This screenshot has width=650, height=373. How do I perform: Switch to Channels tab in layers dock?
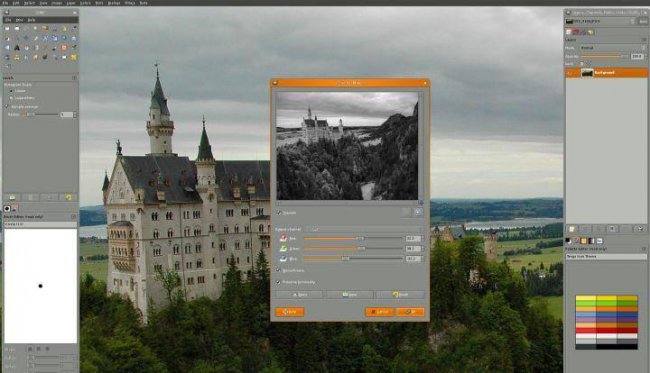[576, 32]
